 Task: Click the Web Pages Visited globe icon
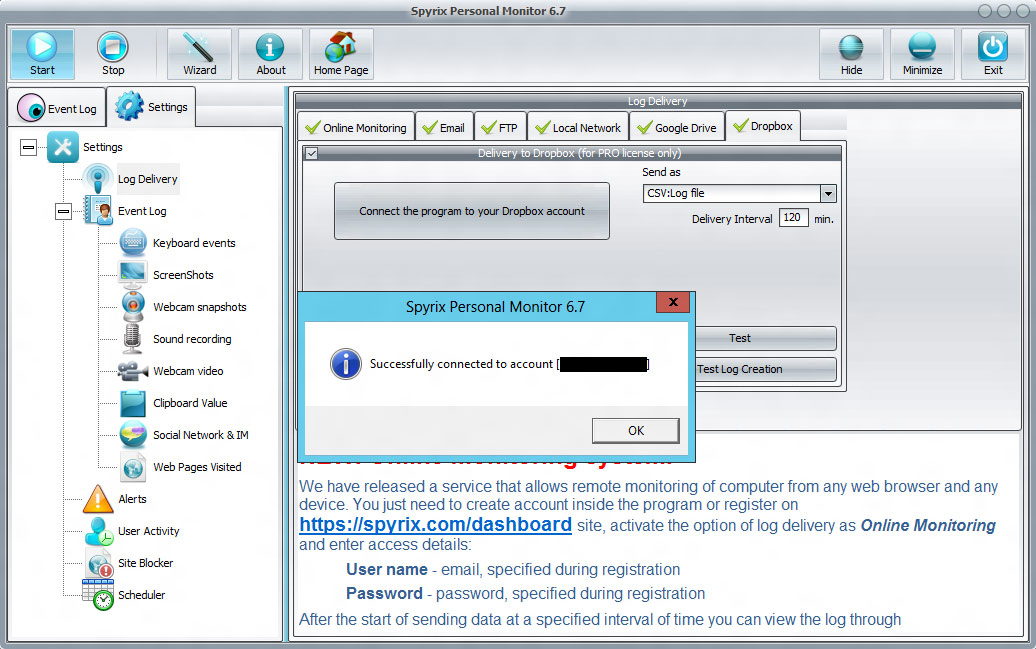pos(133,467)
